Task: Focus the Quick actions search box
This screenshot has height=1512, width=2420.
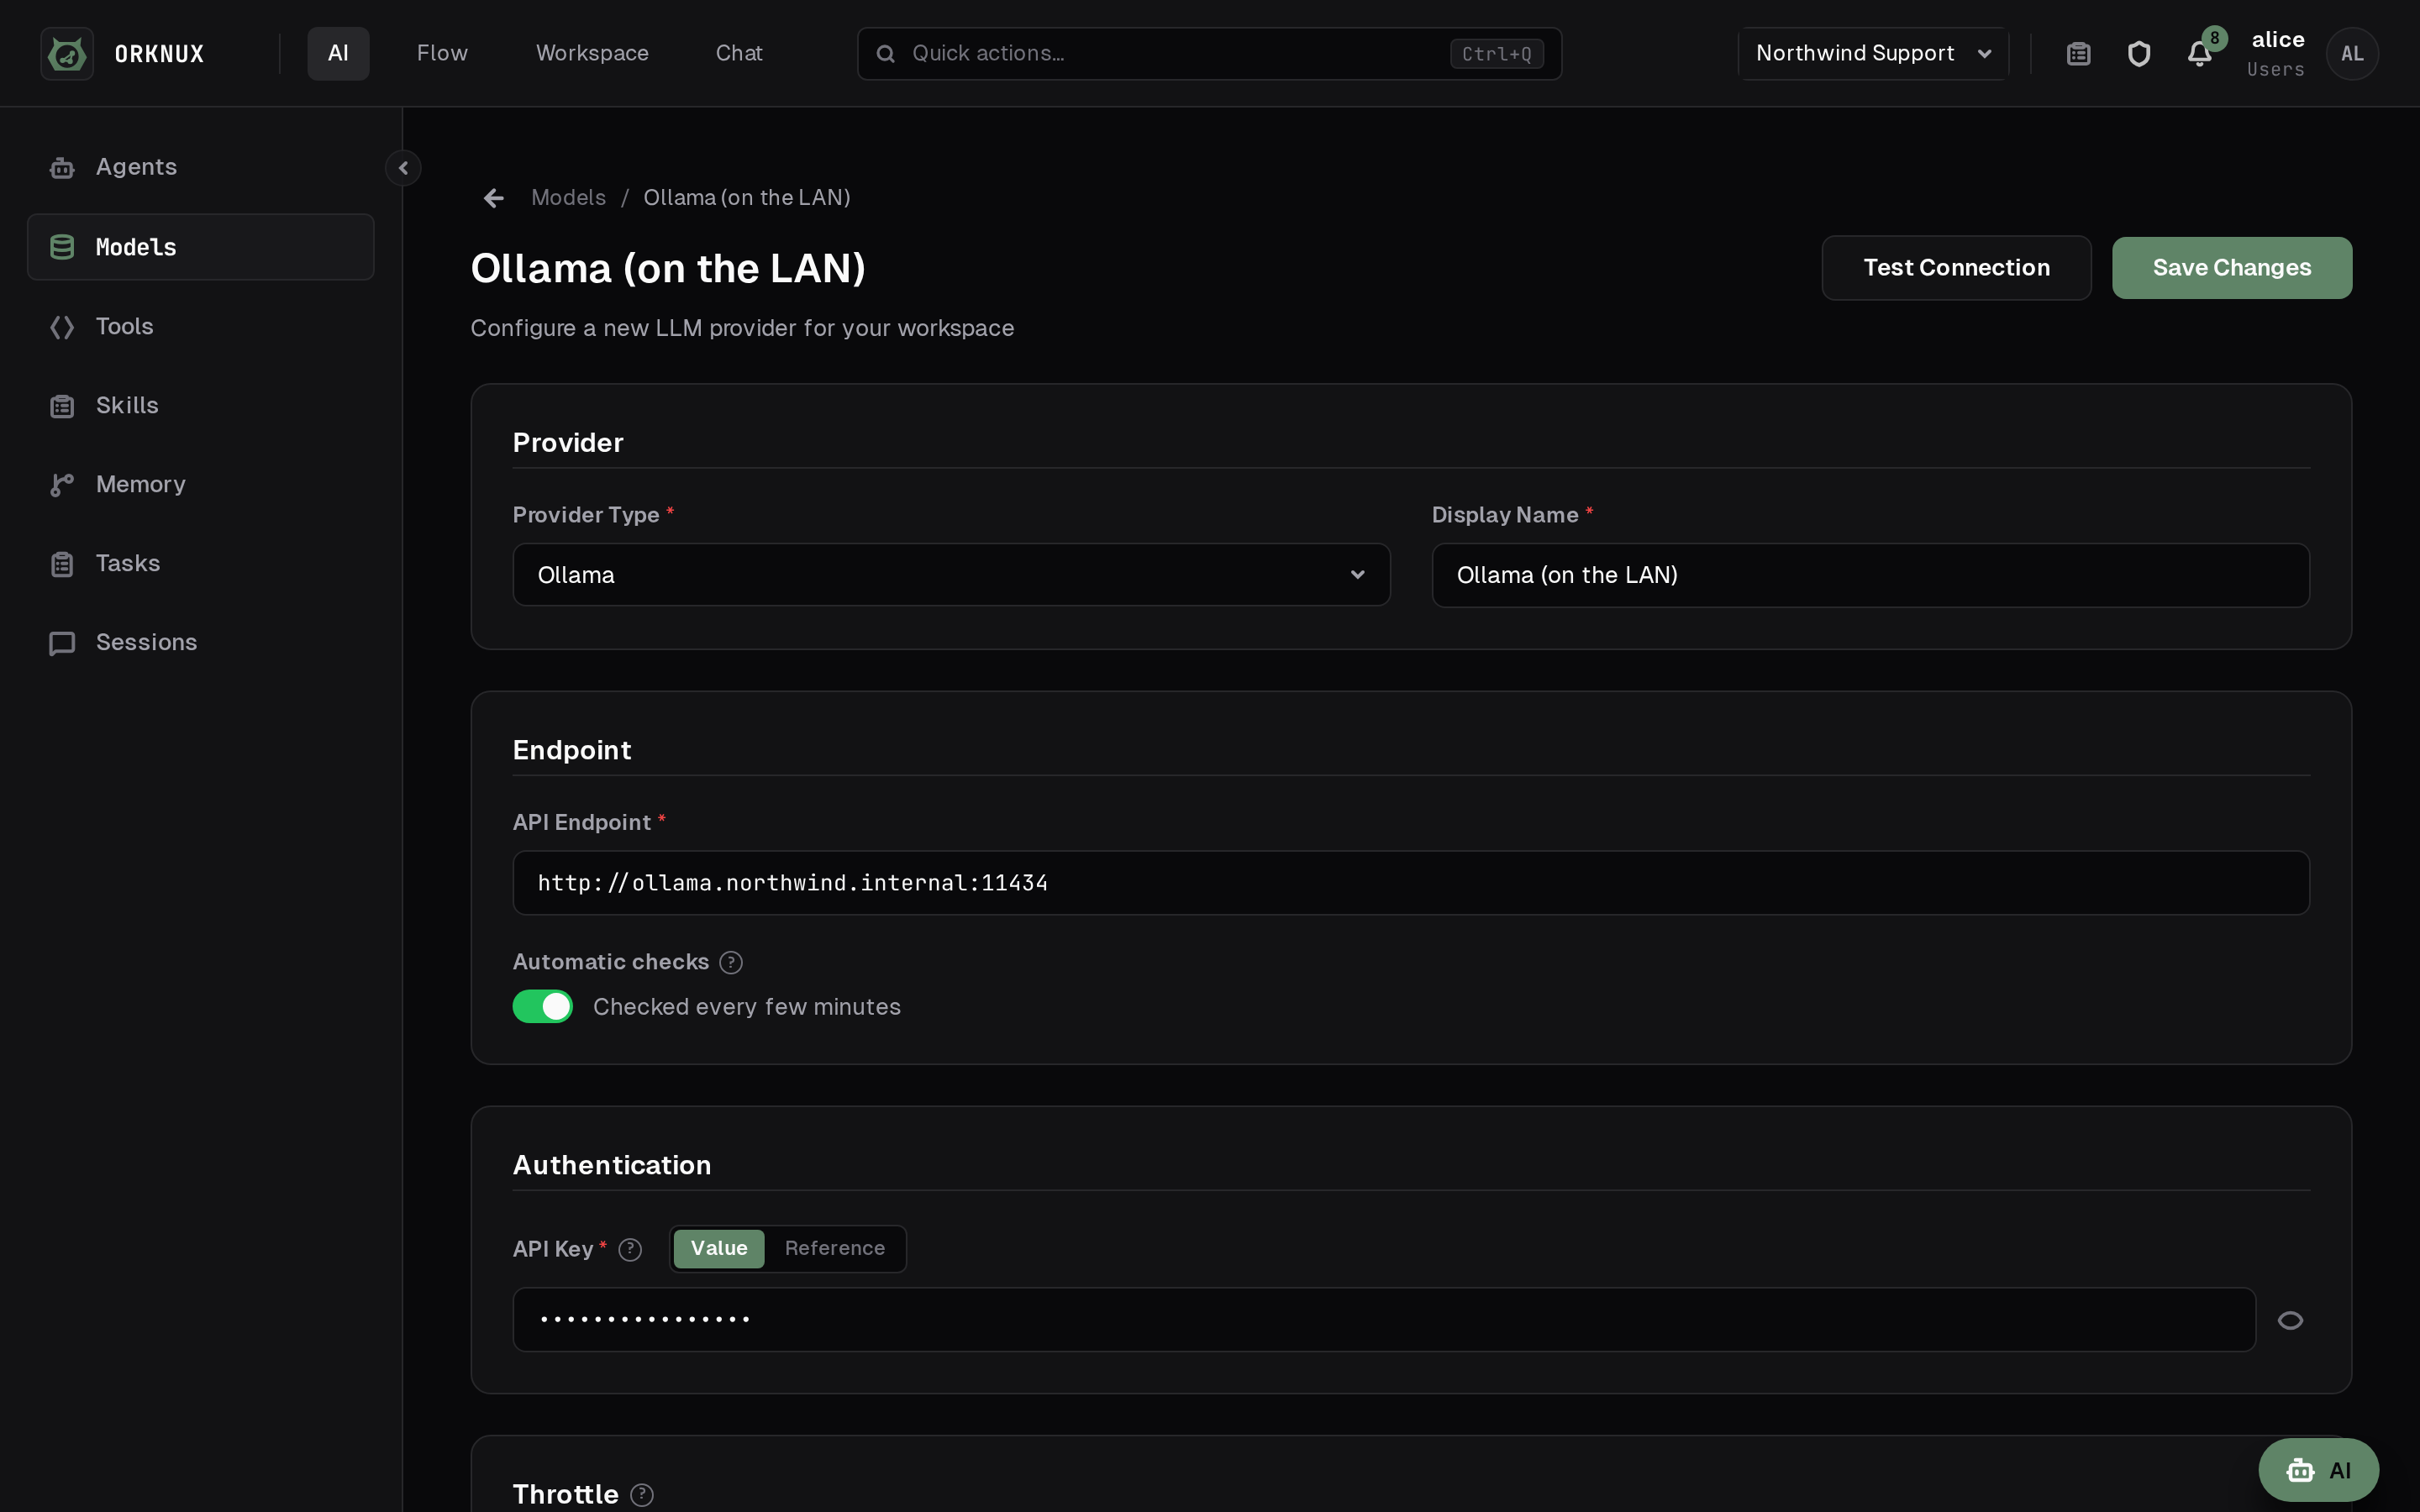Action: click(1209, 54)
